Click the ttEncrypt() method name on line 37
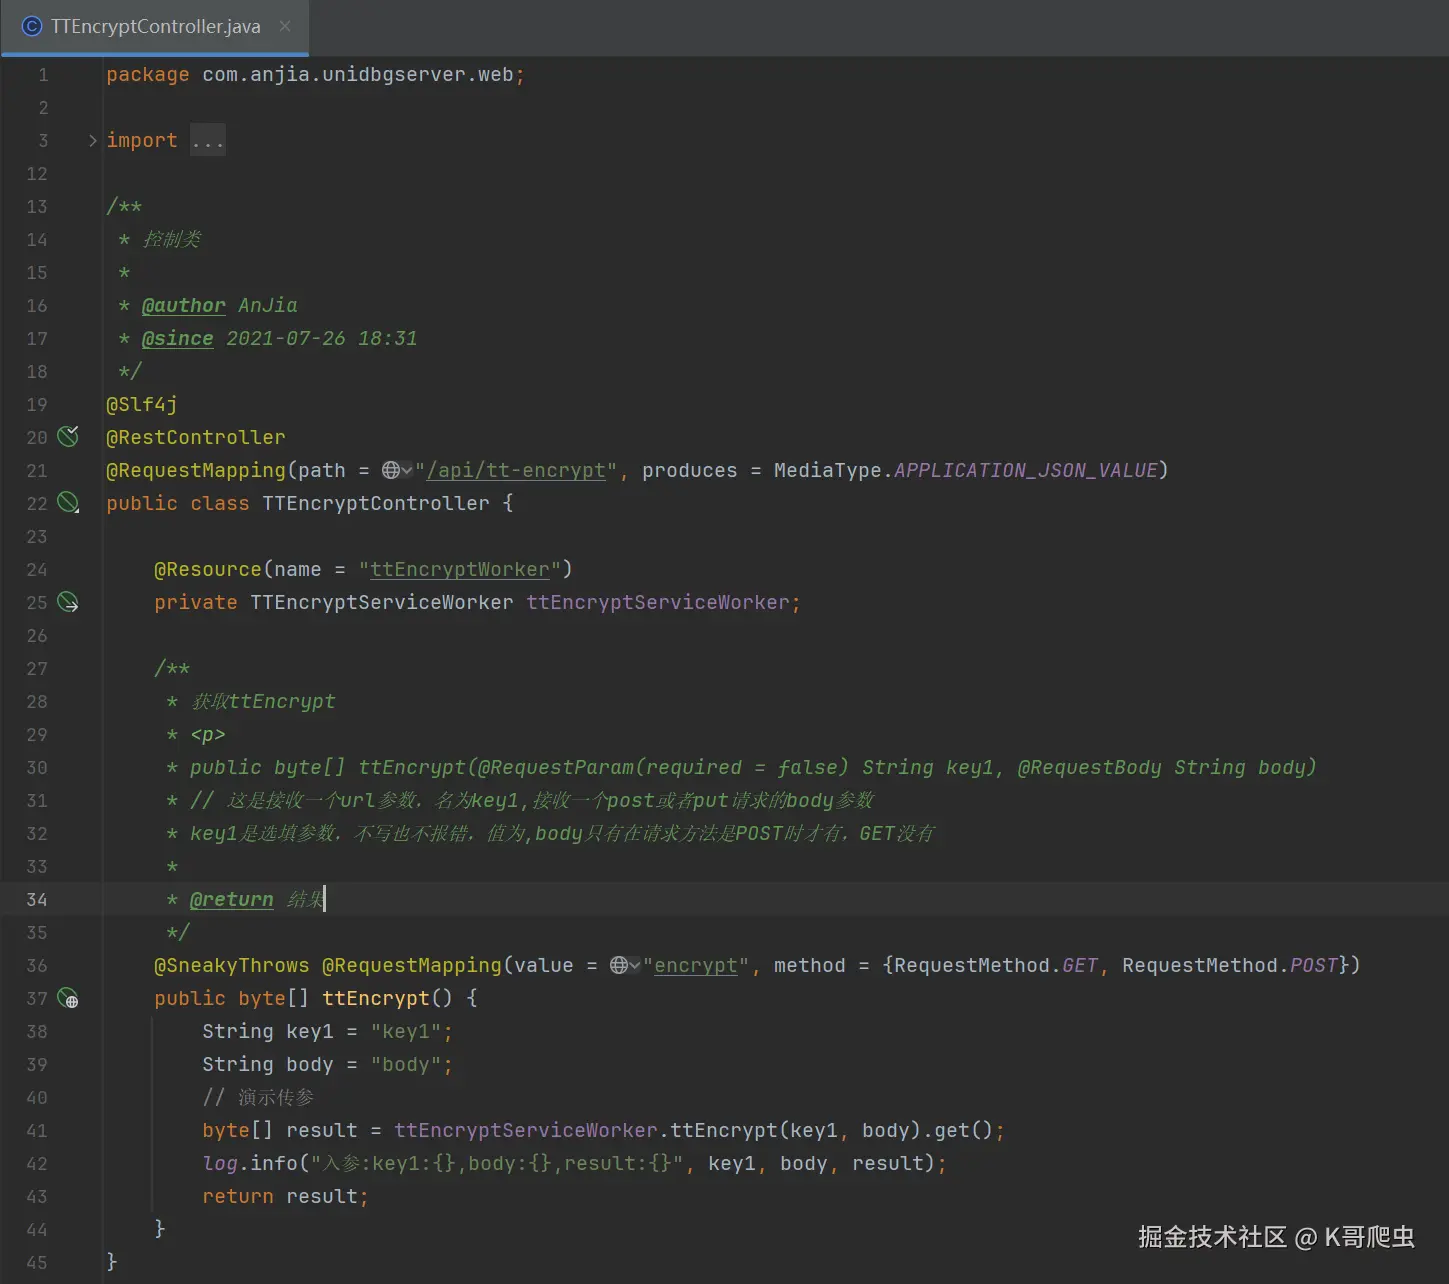The height and width of the screenshot is (1284, 1449). click(376, 998)
